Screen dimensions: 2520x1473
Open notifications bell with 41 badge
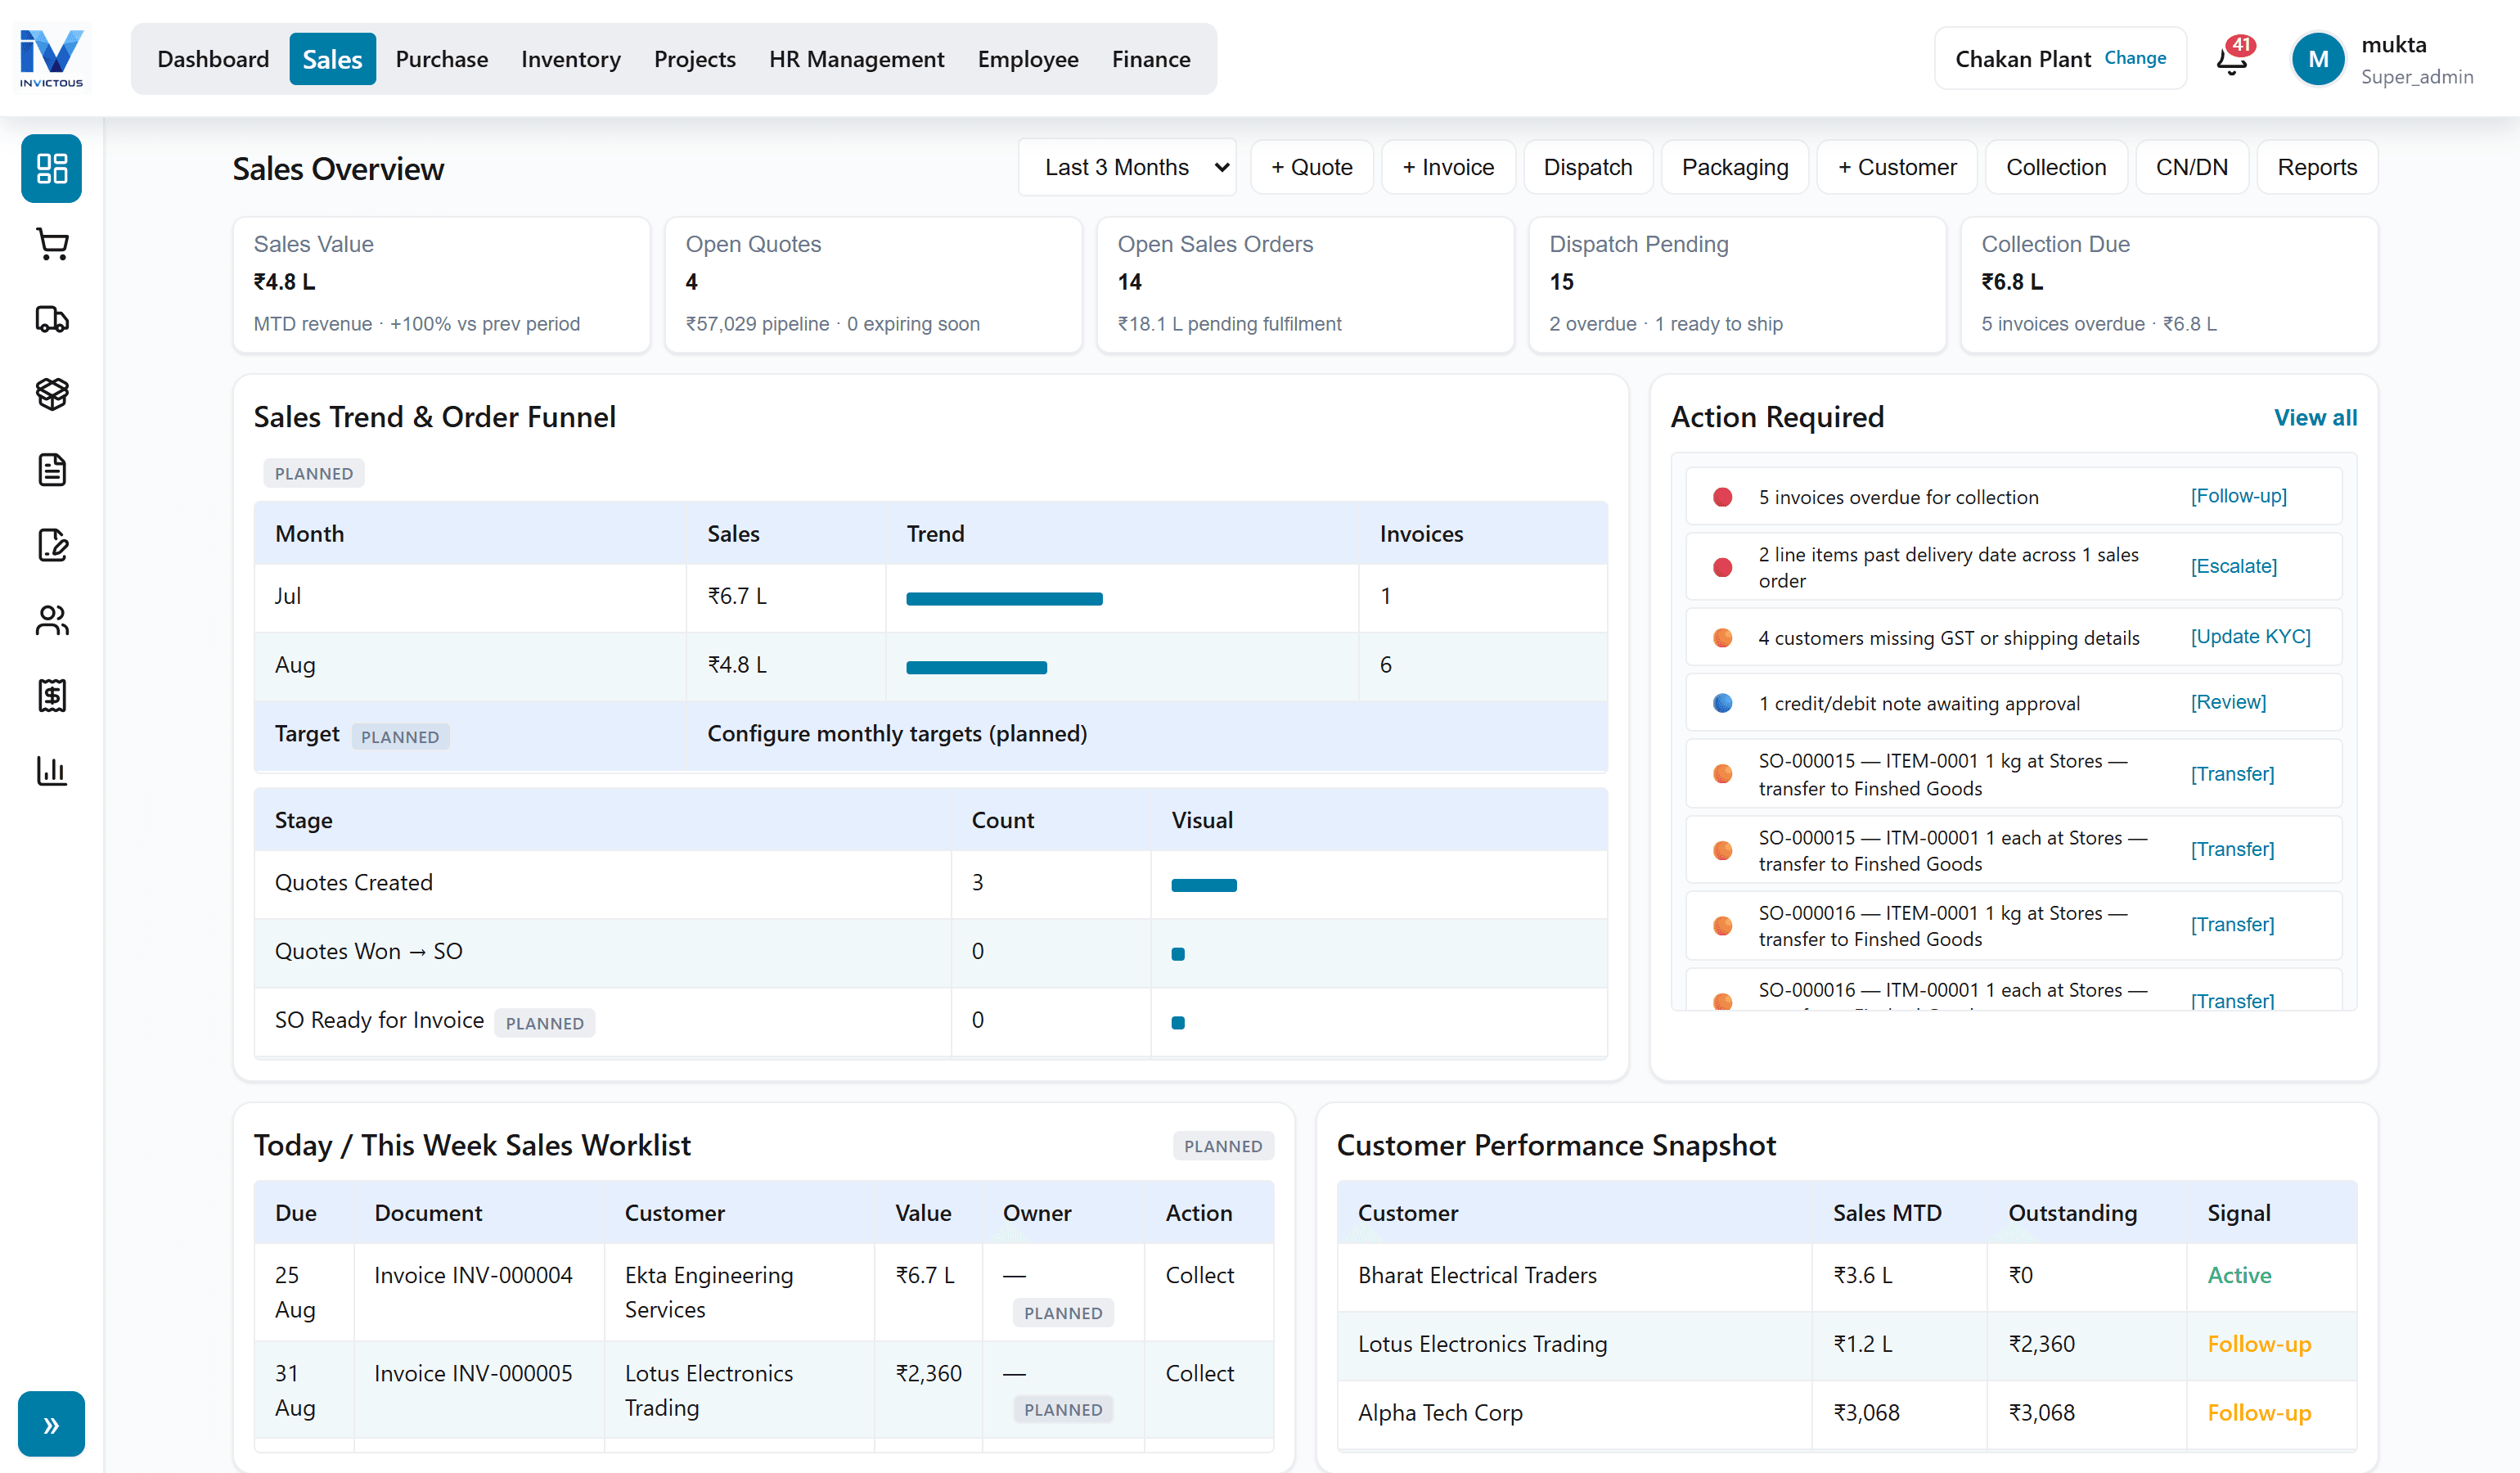pos(2233,58)
